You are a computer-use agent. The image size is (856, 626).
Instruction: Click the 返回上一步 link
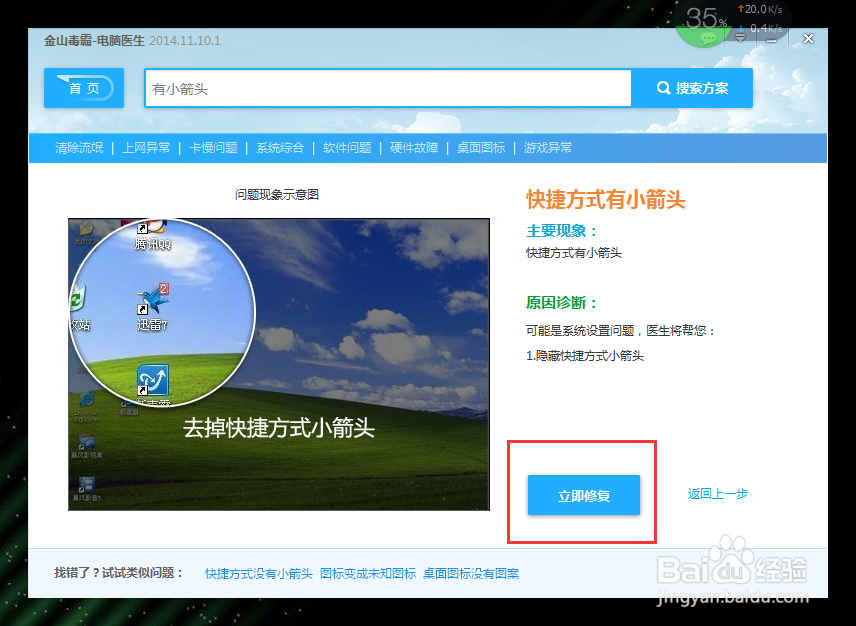(x=718, y=494)
